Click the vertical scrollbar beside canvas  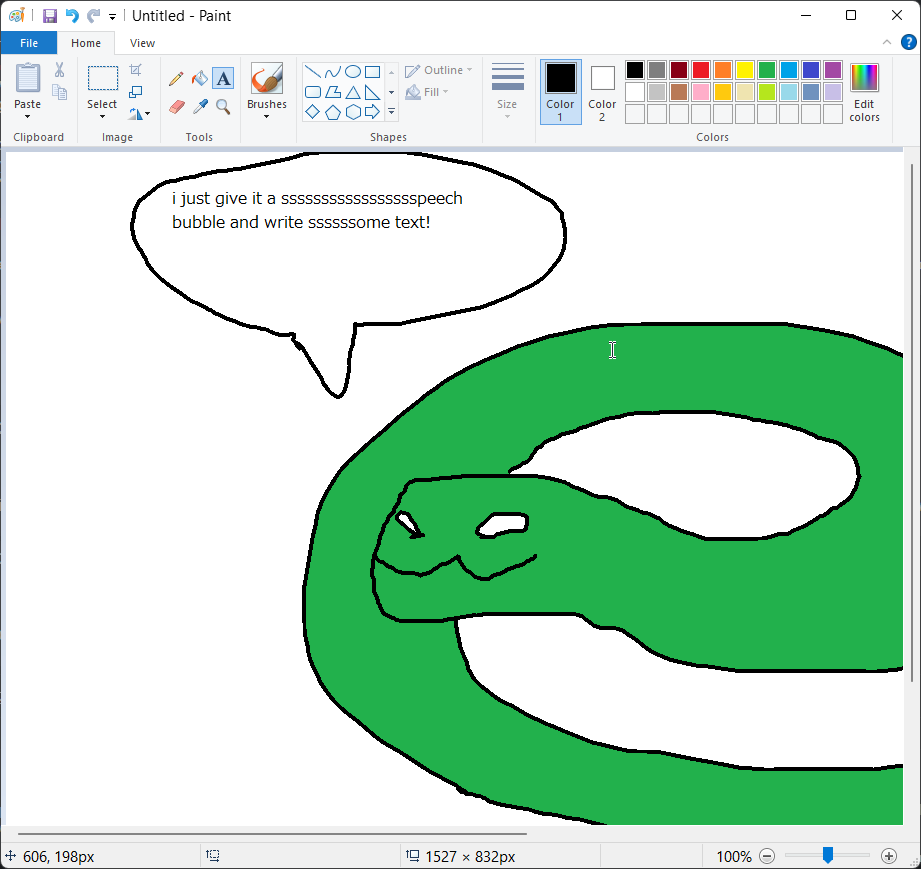(912, 423)
